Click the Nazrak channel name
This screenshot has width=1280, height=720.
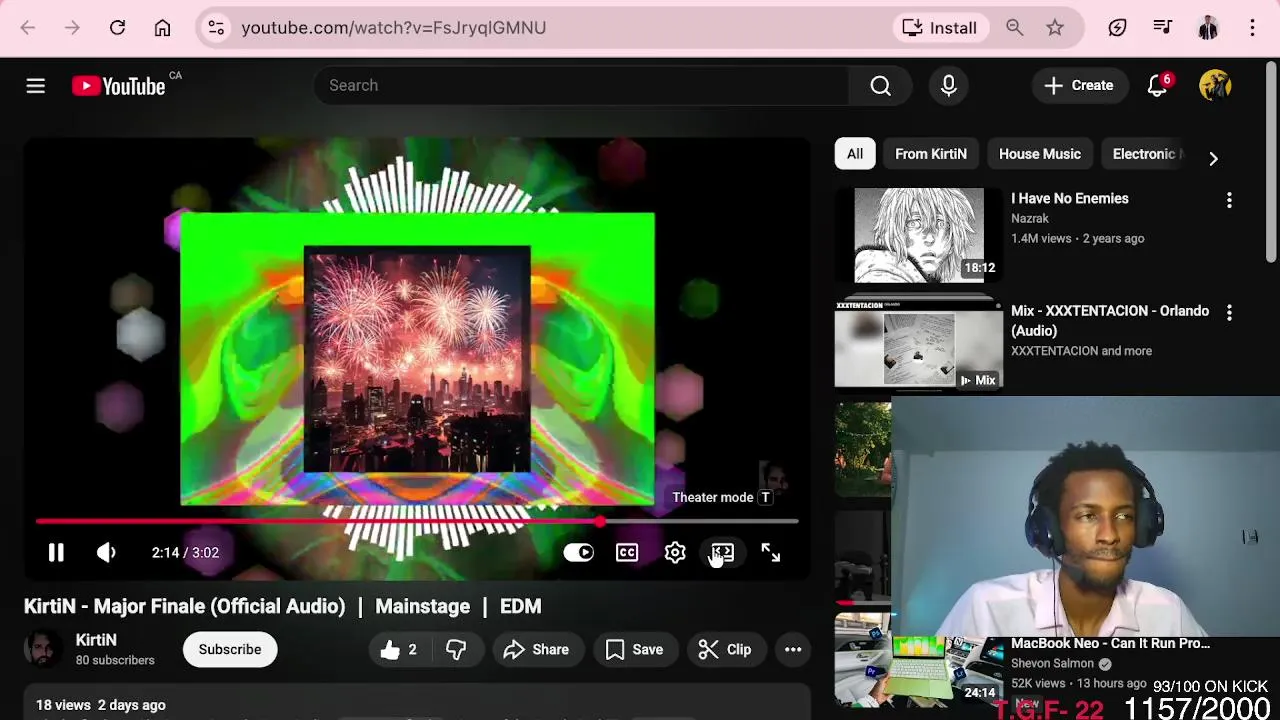pyautogui.click(x=1030, y=218)
